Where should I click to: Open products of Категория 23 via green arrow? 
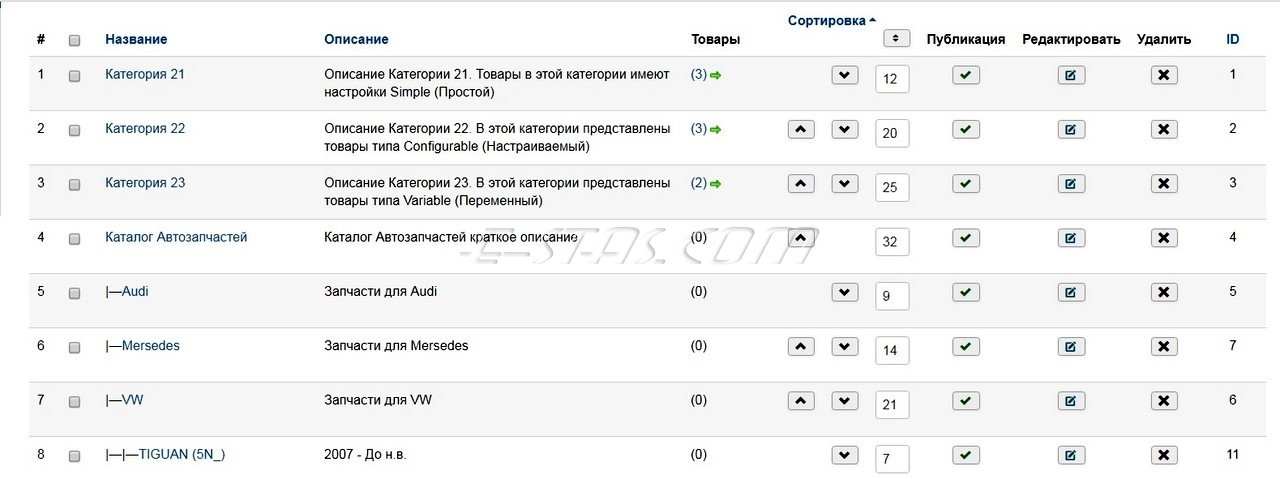[715, 184]
